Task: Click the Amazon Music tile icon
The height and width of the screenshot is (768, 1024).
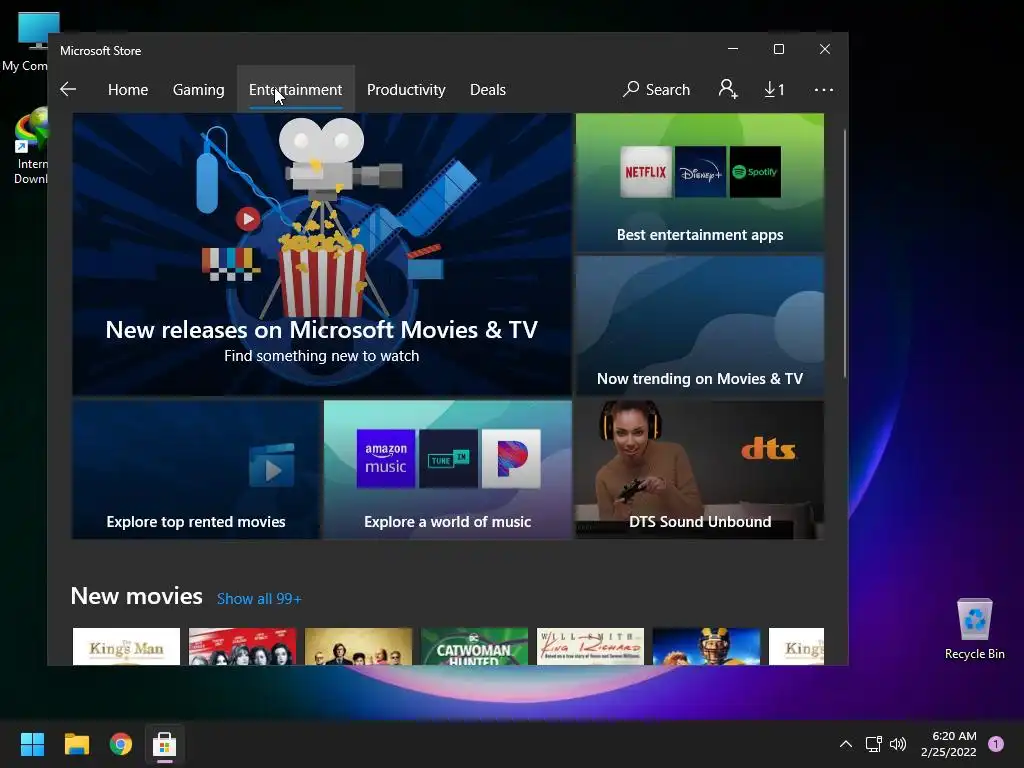Action: (x=385, y=458)
